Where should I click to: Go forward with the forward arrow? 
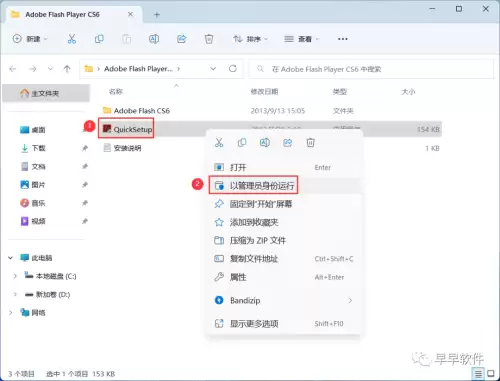(x=32, y=69)
